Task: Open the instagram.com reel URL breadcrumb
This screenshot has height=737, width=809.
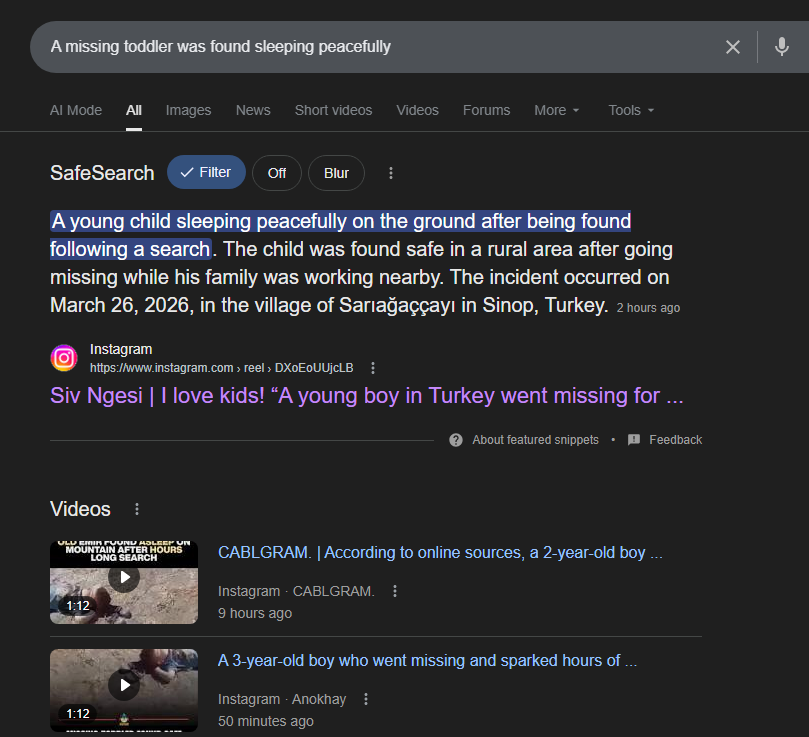Action: pyautogui.click(x=221, y=368)
